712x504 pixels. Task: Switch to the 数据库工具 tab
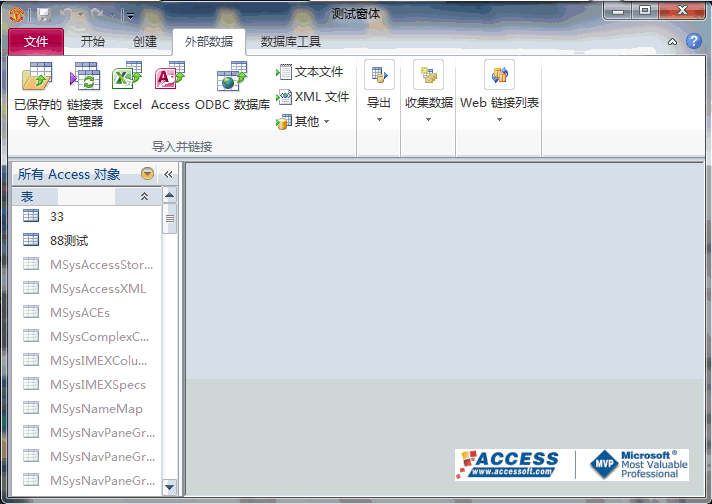[x=291, y=42]
